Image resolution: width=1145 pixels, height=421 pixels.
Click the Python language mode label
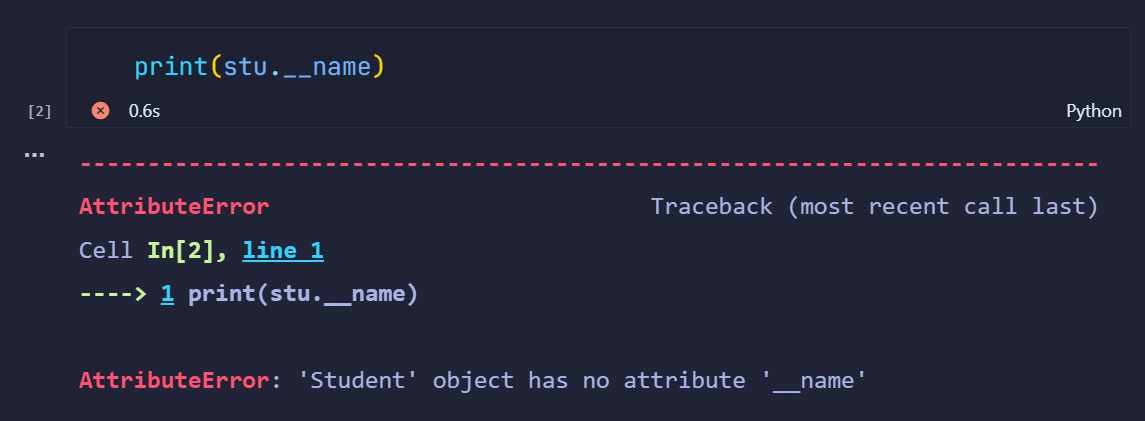pyautogui.click(x=1094, y=111)
